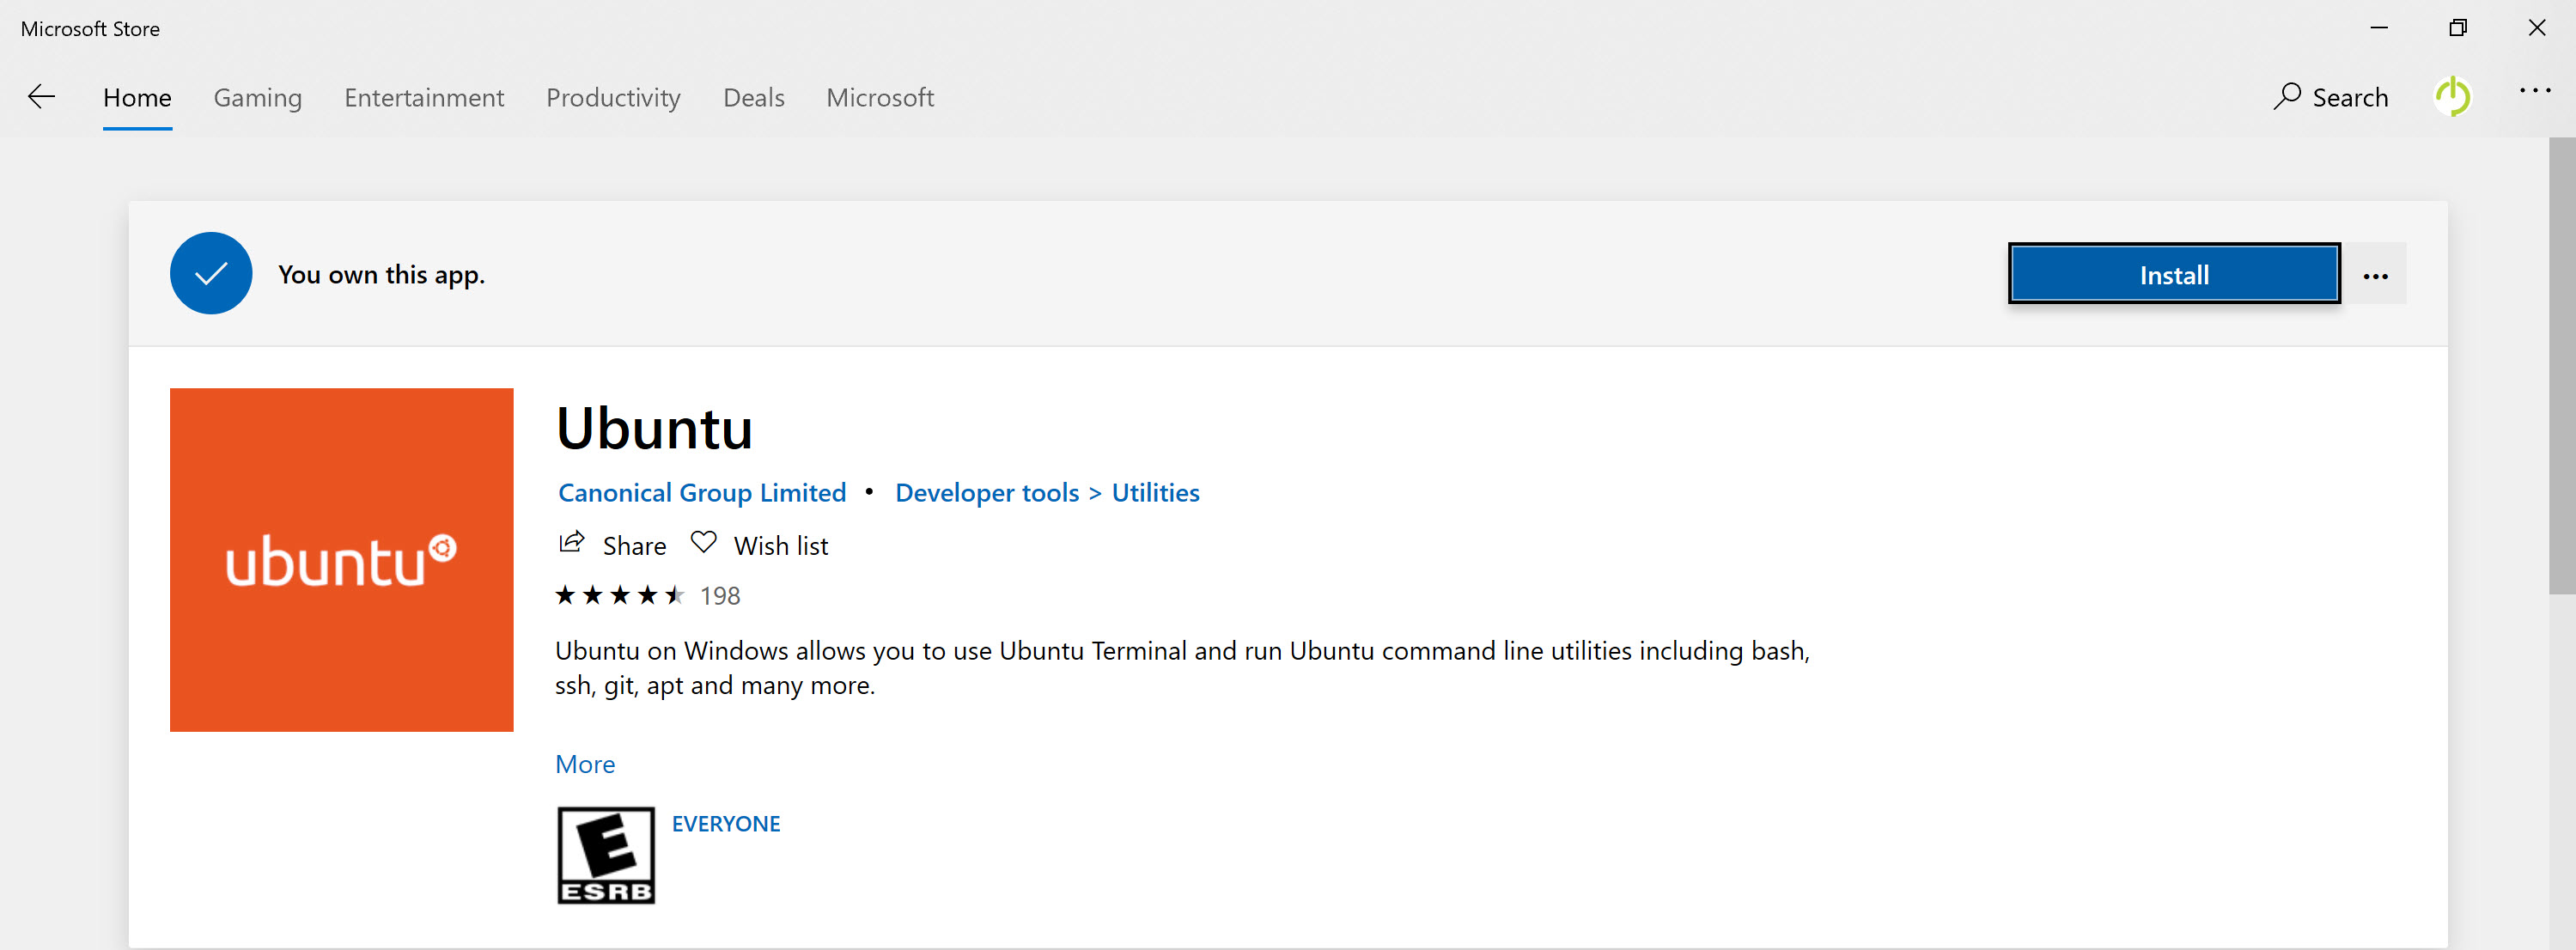The height and width of the screenshot is (950, 2576).
Task: Expand the description with More
Action: pyautogui.click(x=585, y=763)
